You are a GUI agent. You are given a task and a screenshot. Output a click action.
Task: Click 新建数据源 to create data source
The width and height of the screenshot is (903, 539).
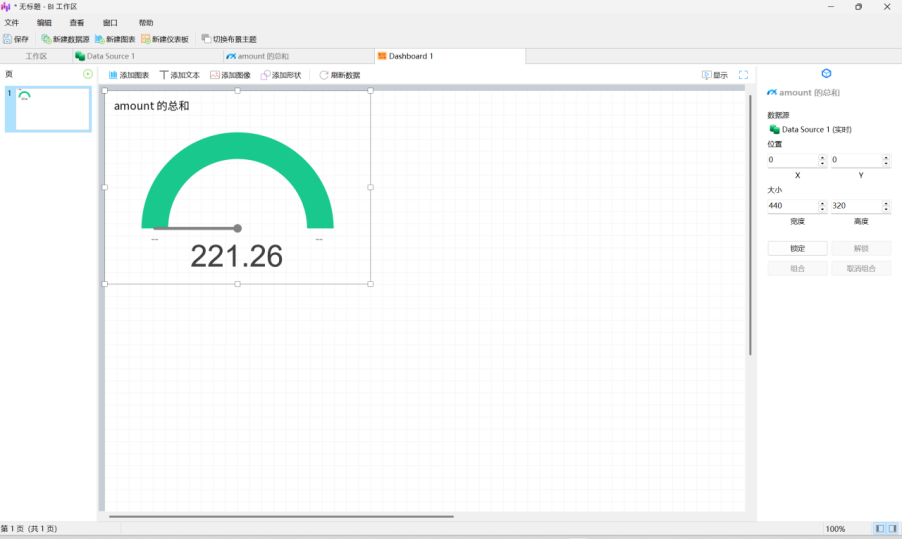point(47,39)
